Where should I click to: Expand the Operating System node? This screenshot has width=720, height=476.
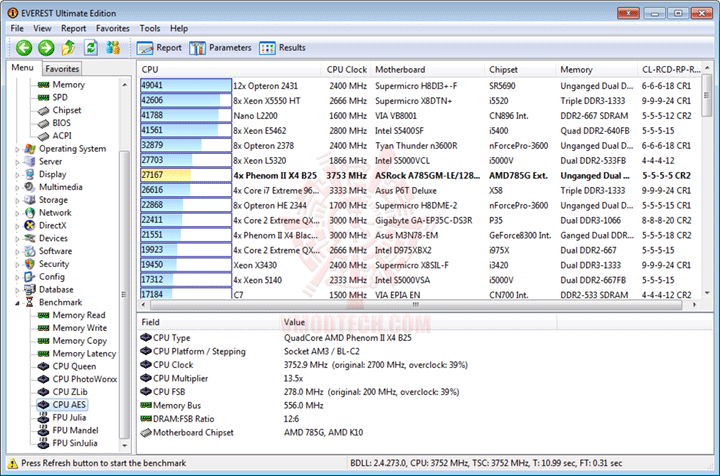17,149
